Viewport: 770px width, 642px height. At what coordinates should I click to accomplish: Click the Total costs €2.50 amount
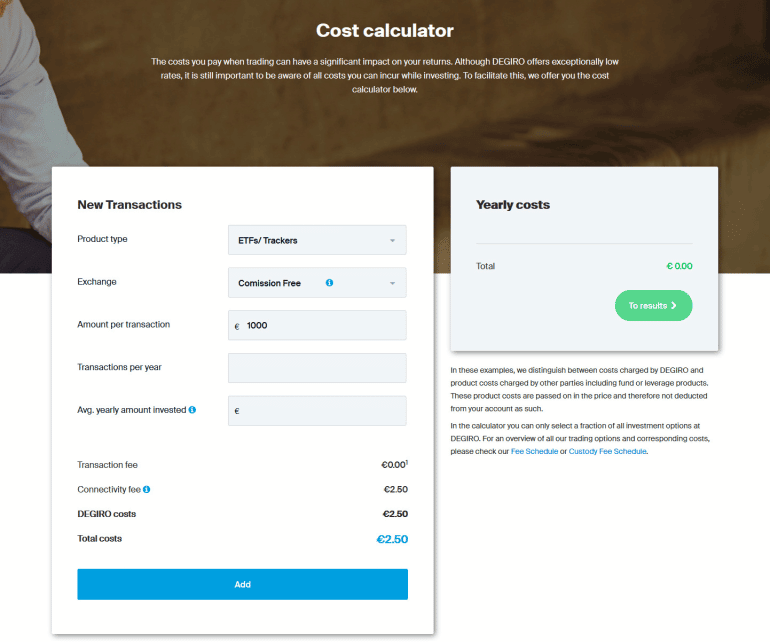click(391, 540)
